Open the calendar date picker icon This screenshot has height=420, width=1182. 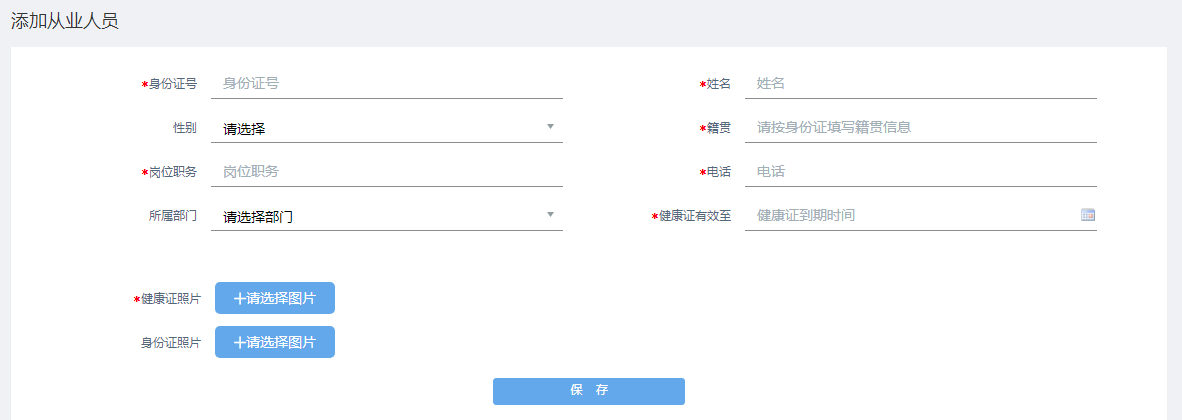click(x=1088, y=215)
